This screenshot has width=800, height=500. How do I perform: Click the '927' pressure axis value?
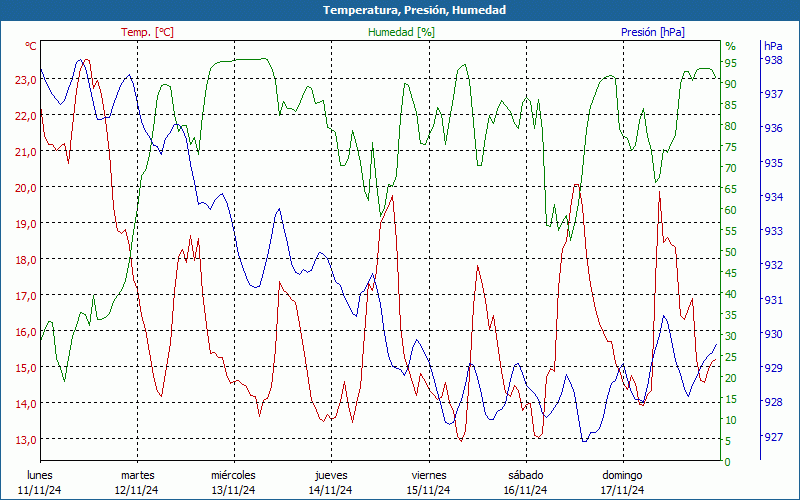(x=773, y=437)
